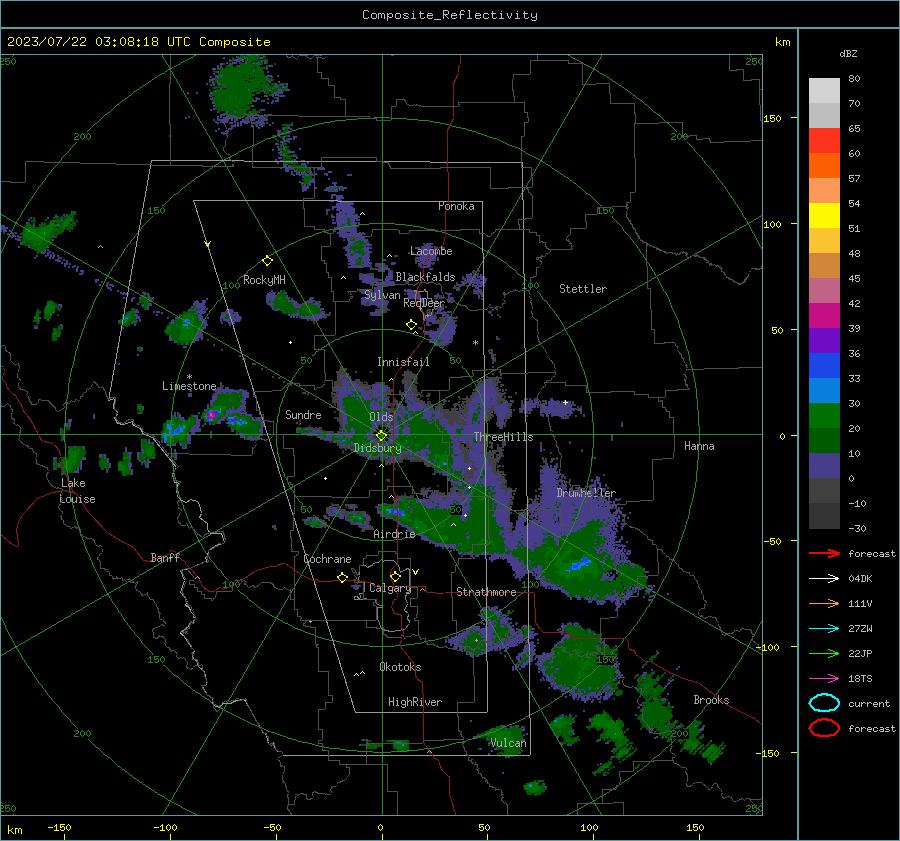Click the yellow diamond marker above Calgary

coord(395,576)
